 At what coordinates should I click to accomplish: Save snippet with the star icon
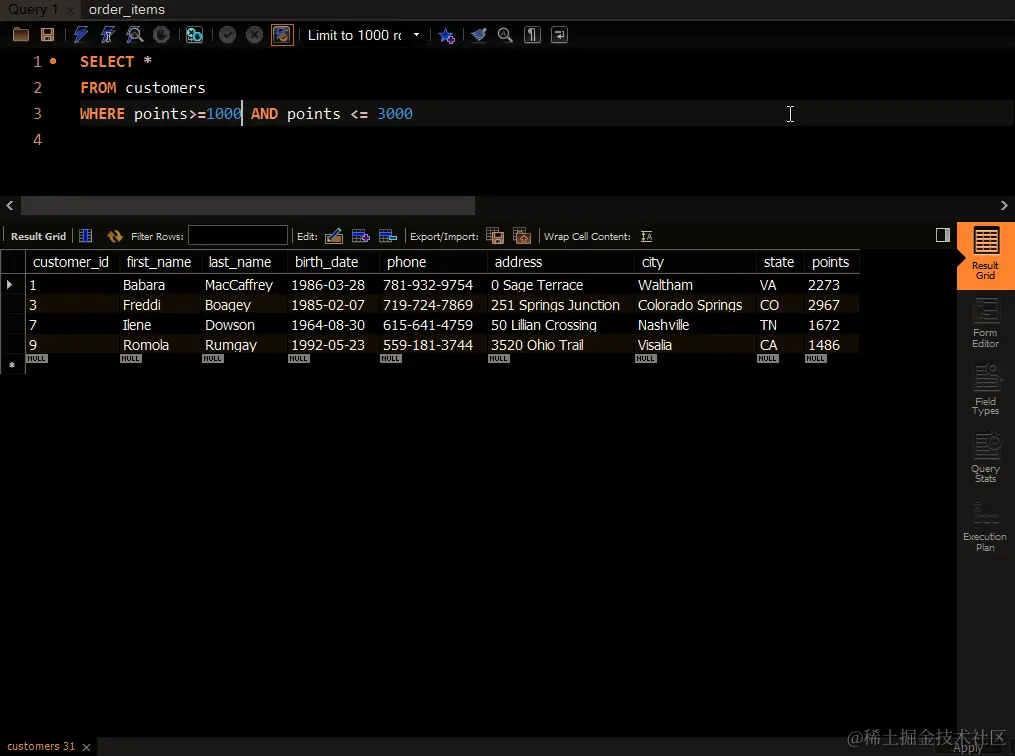pyautogui.click(x=447, y=35)
